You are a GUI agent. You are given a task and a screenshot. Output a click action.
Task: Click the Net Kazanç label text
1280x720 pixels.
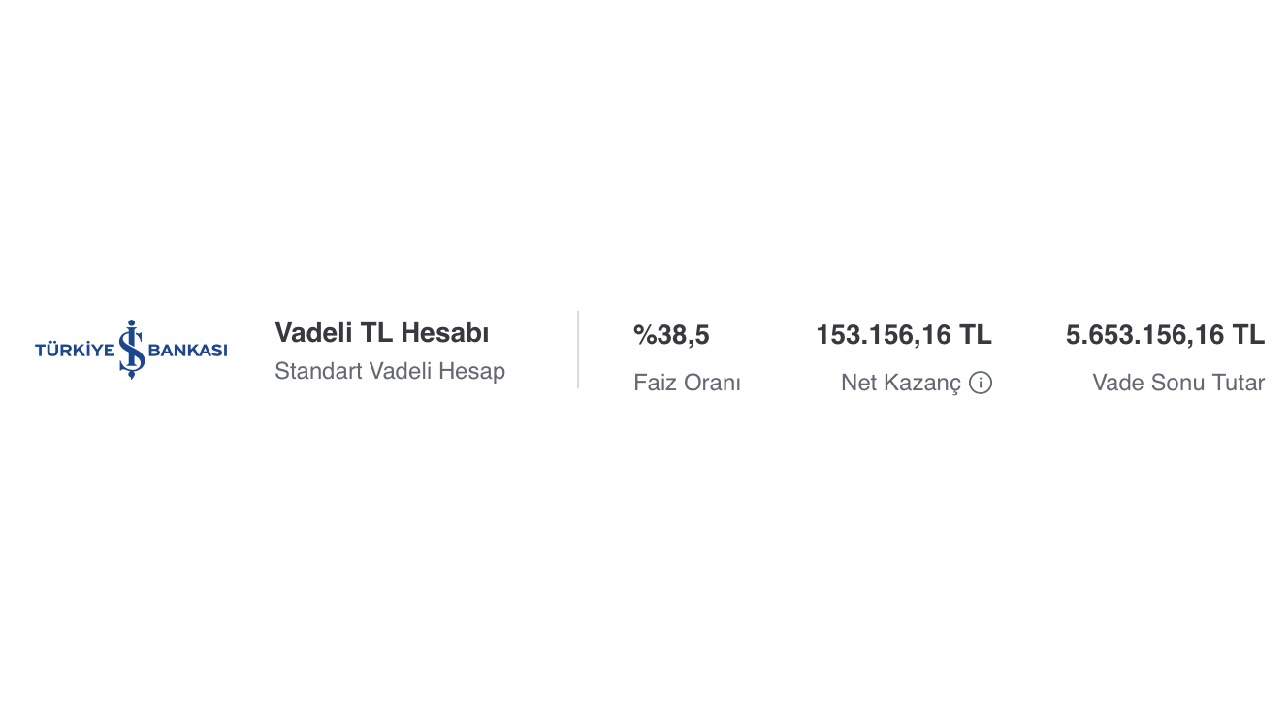pos(901,382)
